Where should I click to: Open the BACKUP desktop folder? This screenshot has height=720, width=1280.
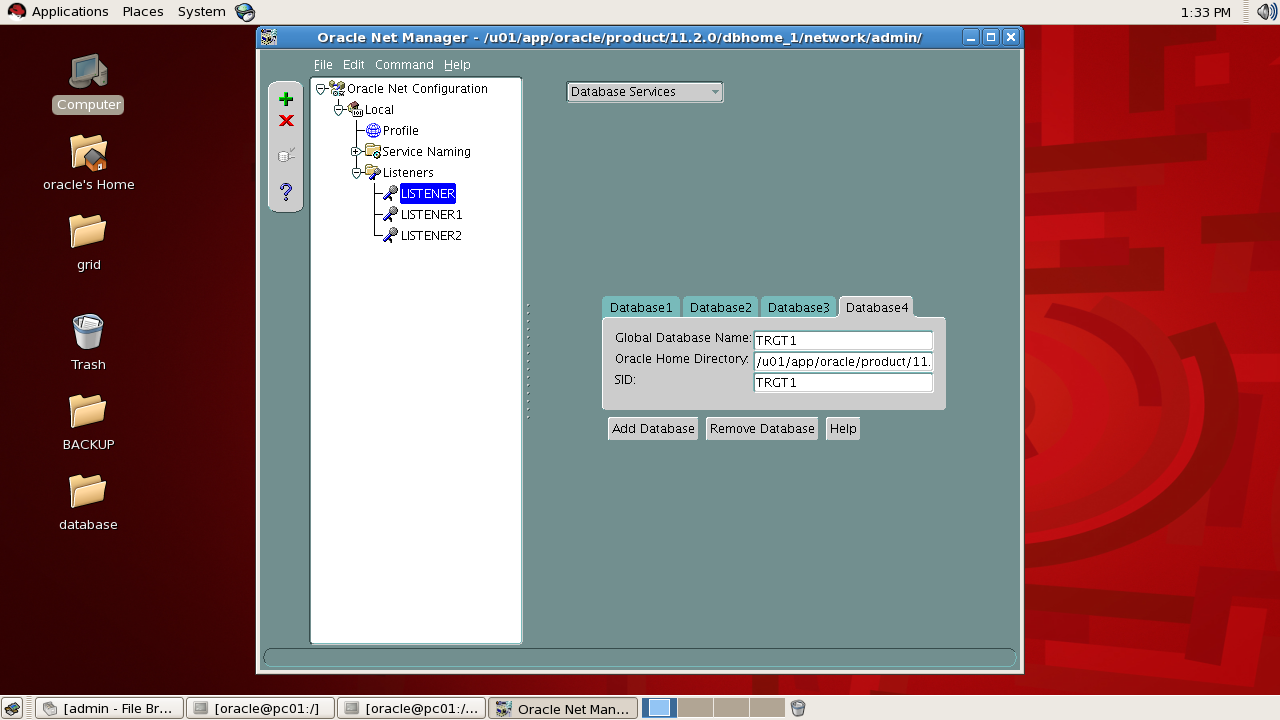pyautogui.click(x=88, y=422)
